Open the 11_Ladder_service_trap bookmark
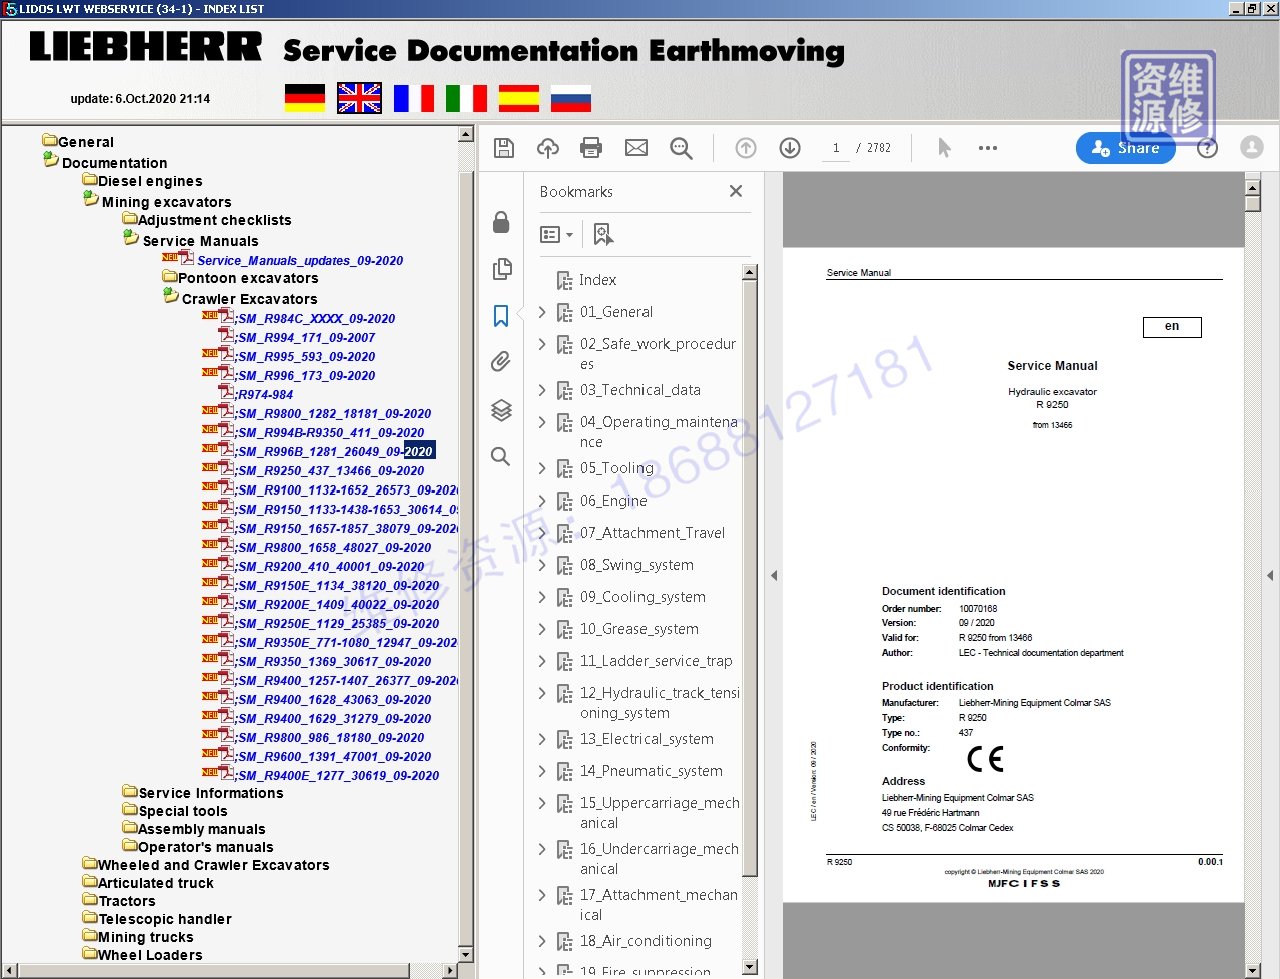 (656, 661)
